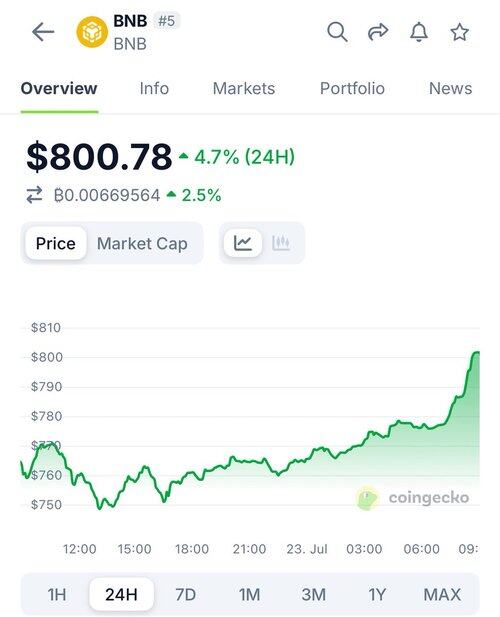Go back using the left arrow

[43, 32]
